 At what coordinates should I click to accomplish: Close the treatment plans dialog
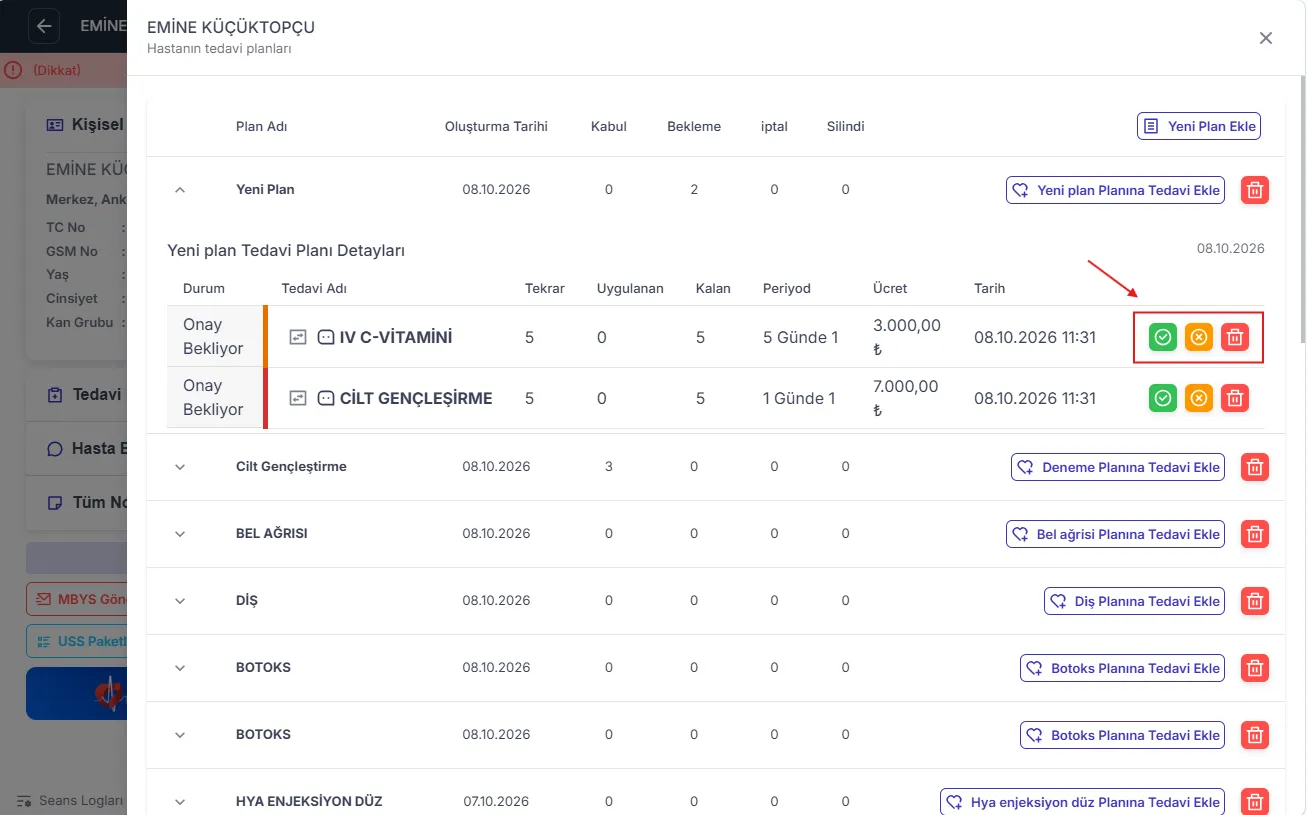1266,38
